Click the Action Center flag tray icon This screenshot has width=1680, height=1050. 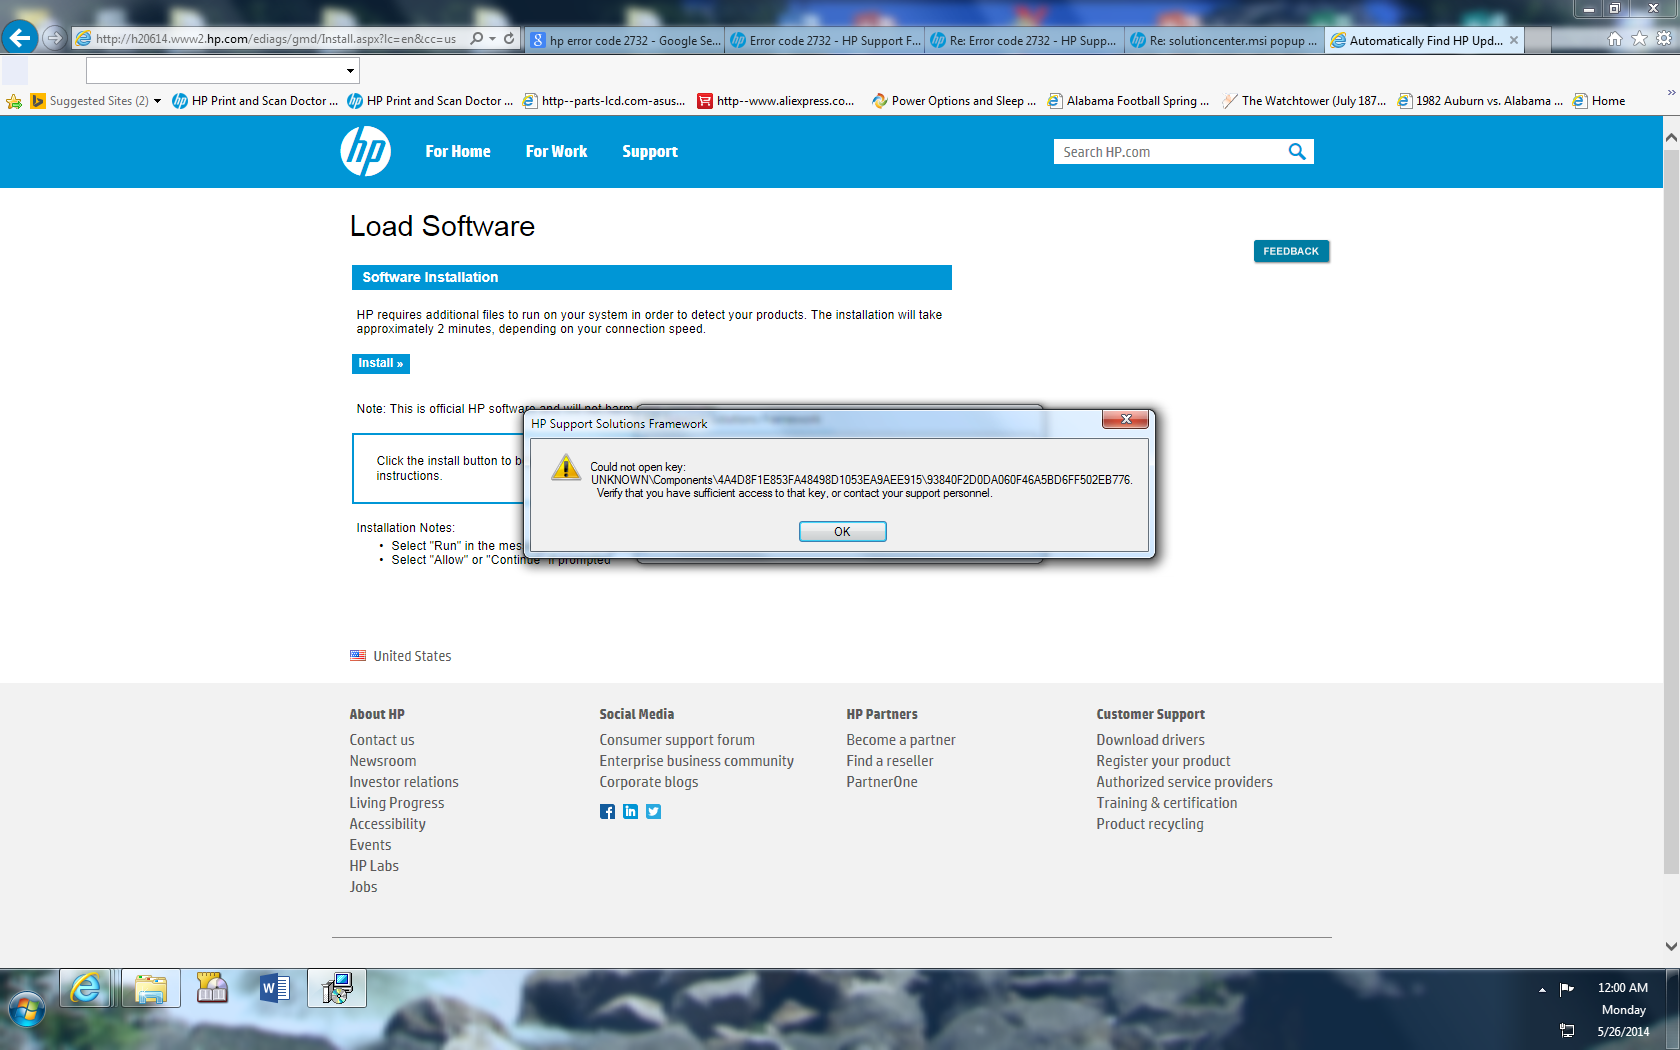tap(1567, 989)
